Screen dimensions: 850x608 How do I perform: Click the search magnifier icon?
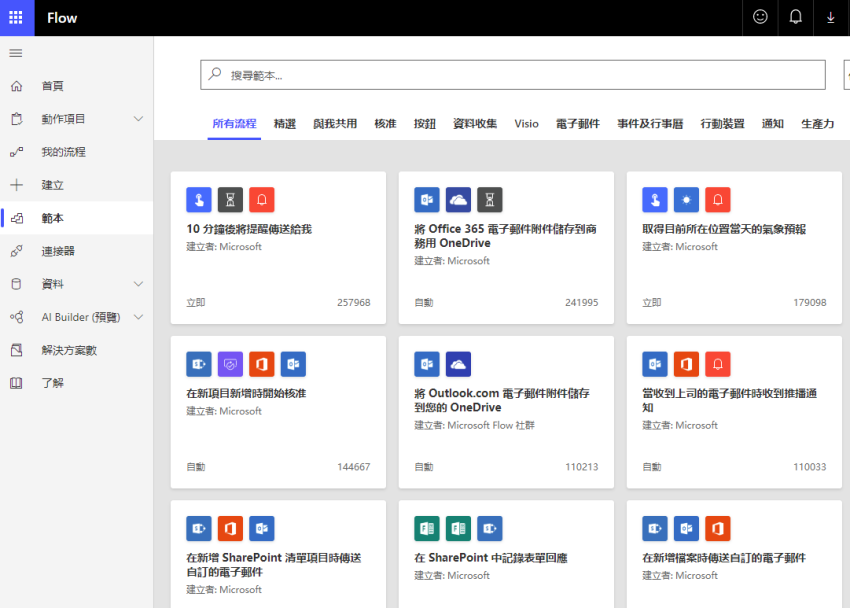pos(215,73)
